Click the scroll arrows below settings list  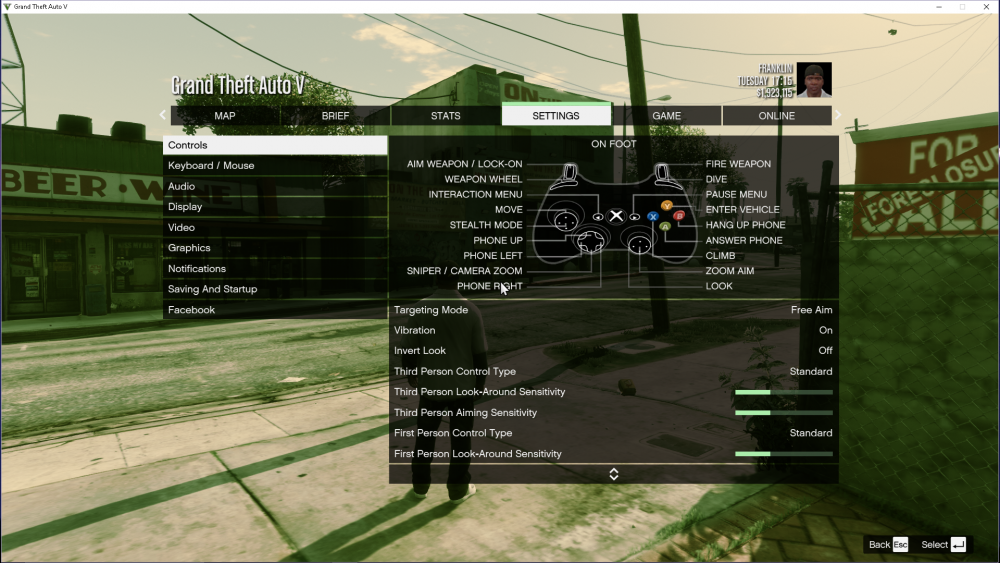614,474
